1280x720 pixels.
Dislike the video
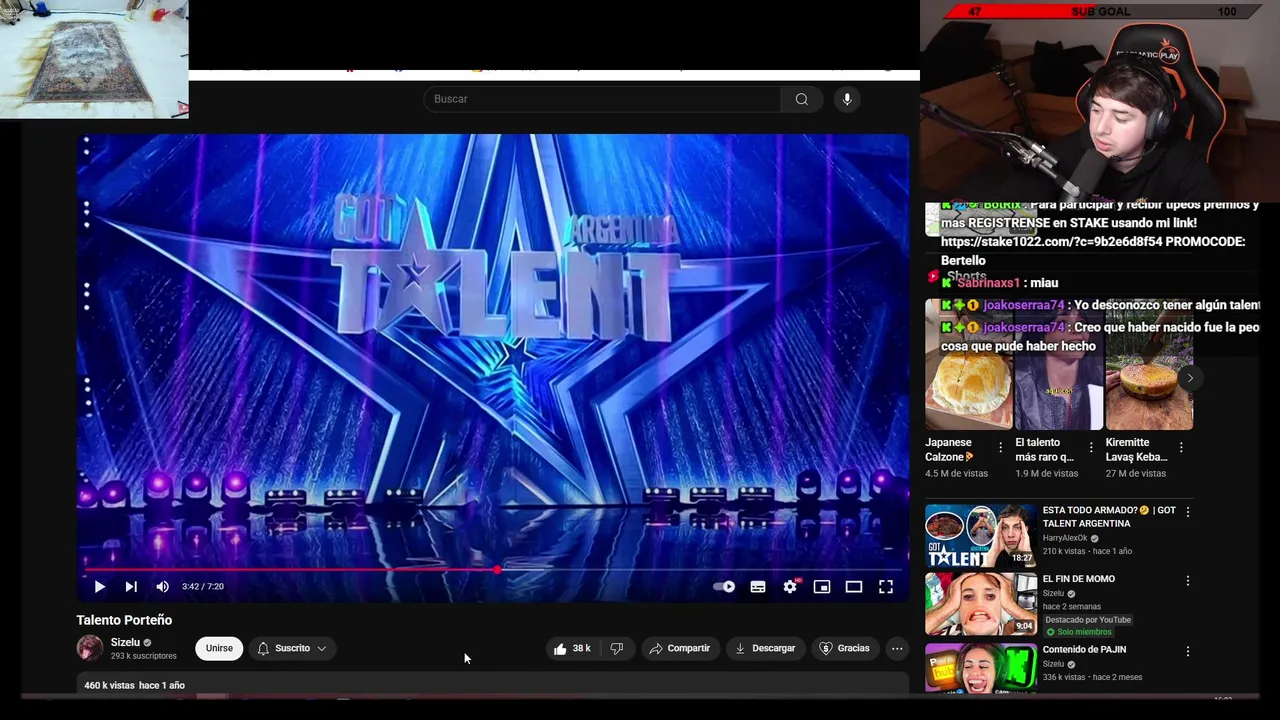coord(616,648)
